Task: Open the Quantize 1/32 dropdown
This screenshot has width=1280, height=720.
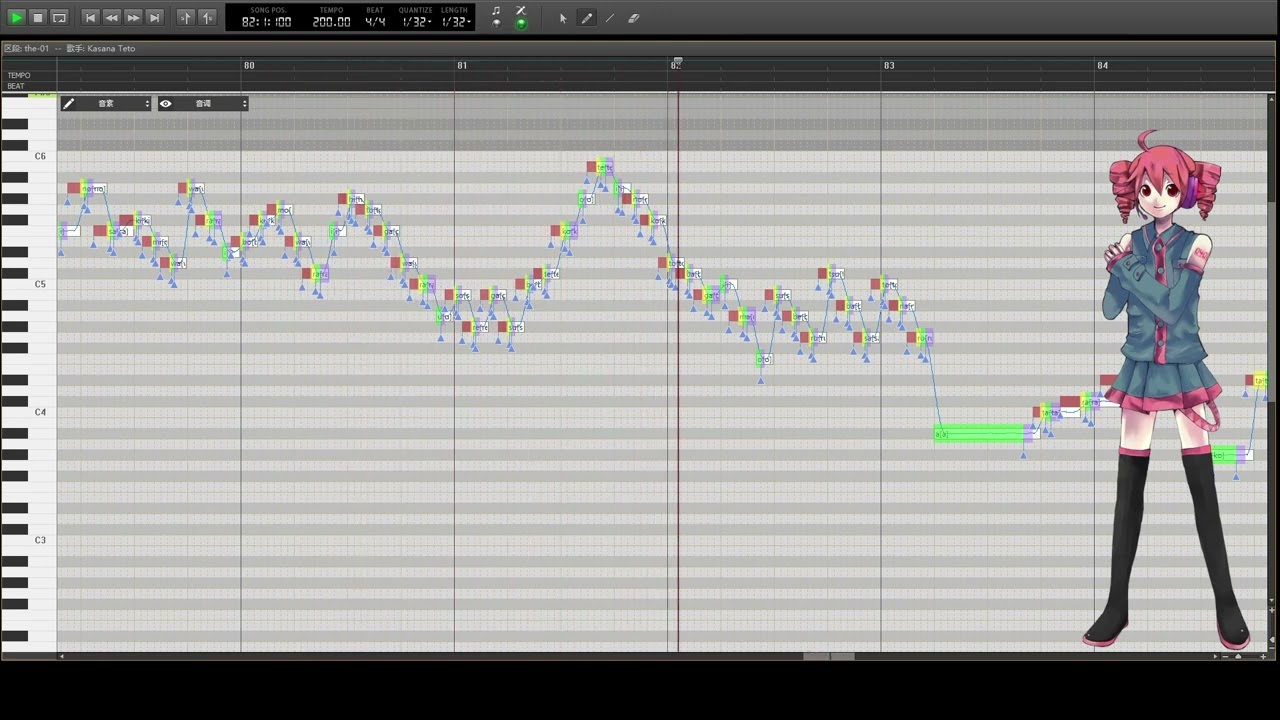Action: point(416,22)
